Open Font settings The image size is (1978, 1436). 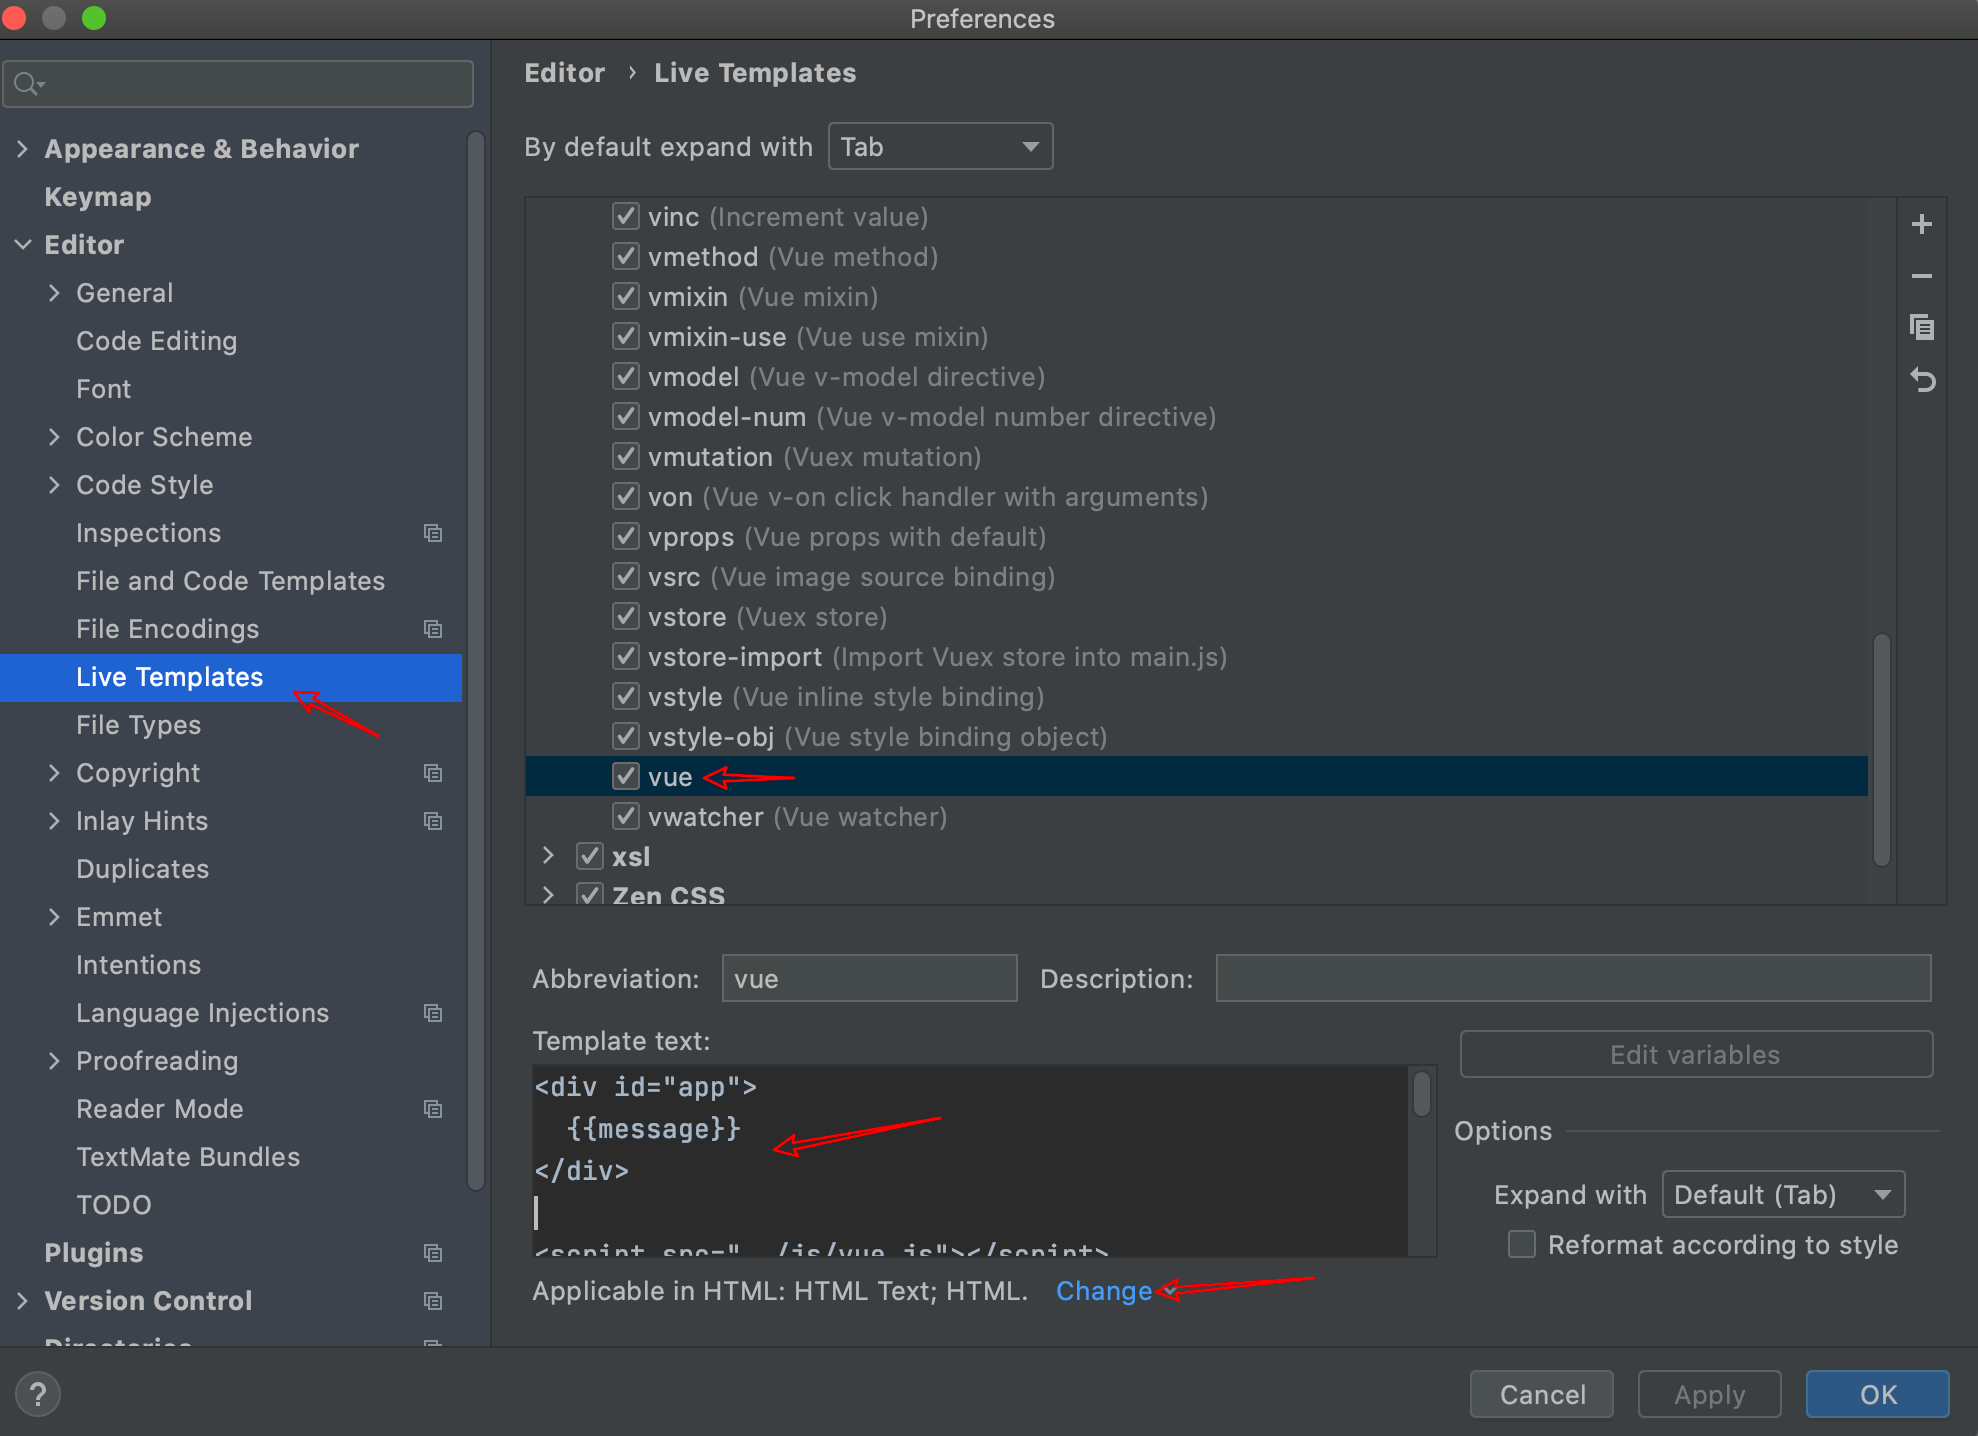(104, 389)
